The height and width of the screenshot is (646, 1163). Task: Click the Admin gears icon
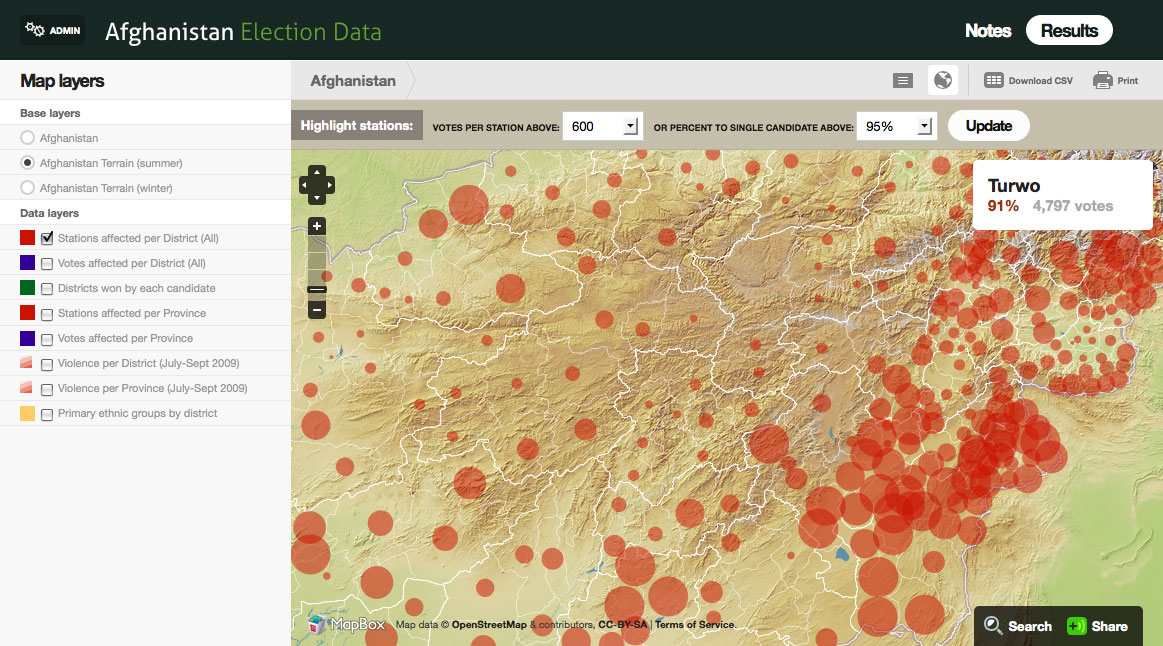click(x=34, y=30)
